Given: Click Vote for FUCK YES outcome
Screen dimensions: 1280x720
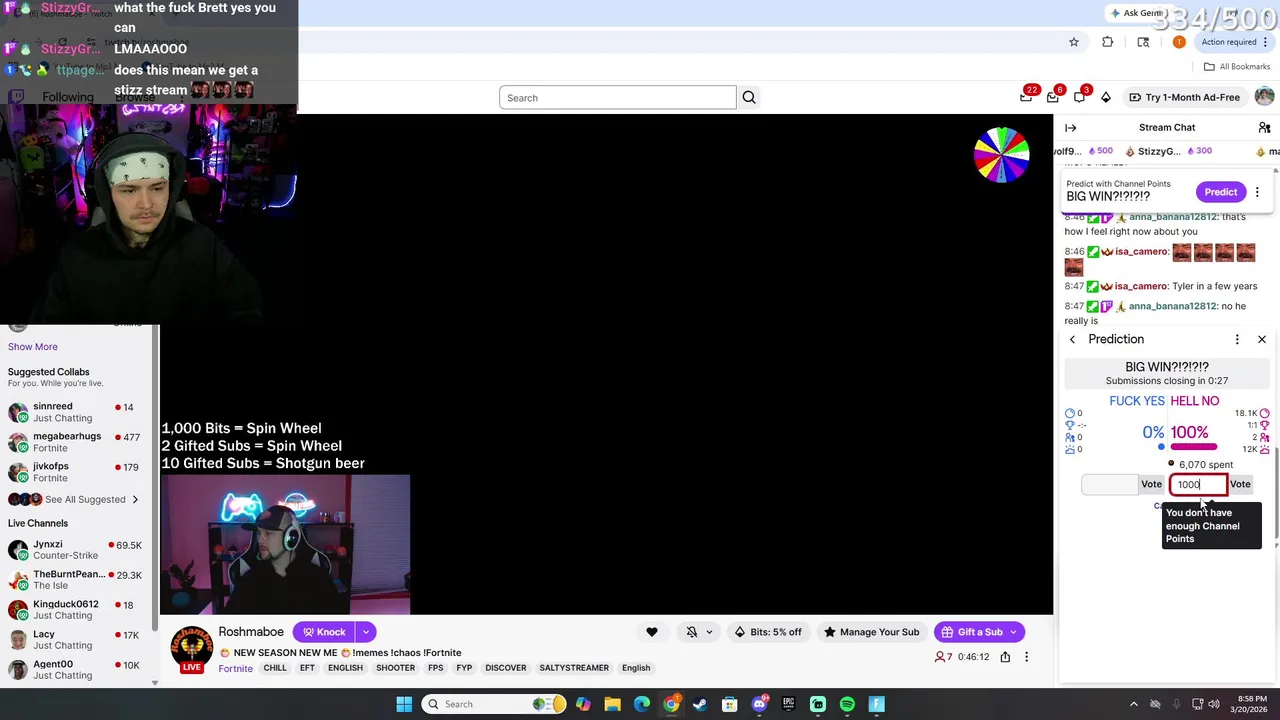Looking at the screenshot, I should 1151,484.
